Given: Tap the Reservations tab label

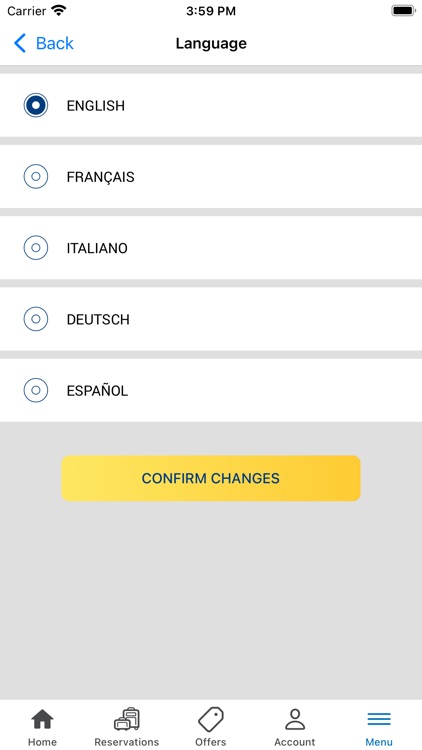Looking at the screenshot, I should click(127, 742).
